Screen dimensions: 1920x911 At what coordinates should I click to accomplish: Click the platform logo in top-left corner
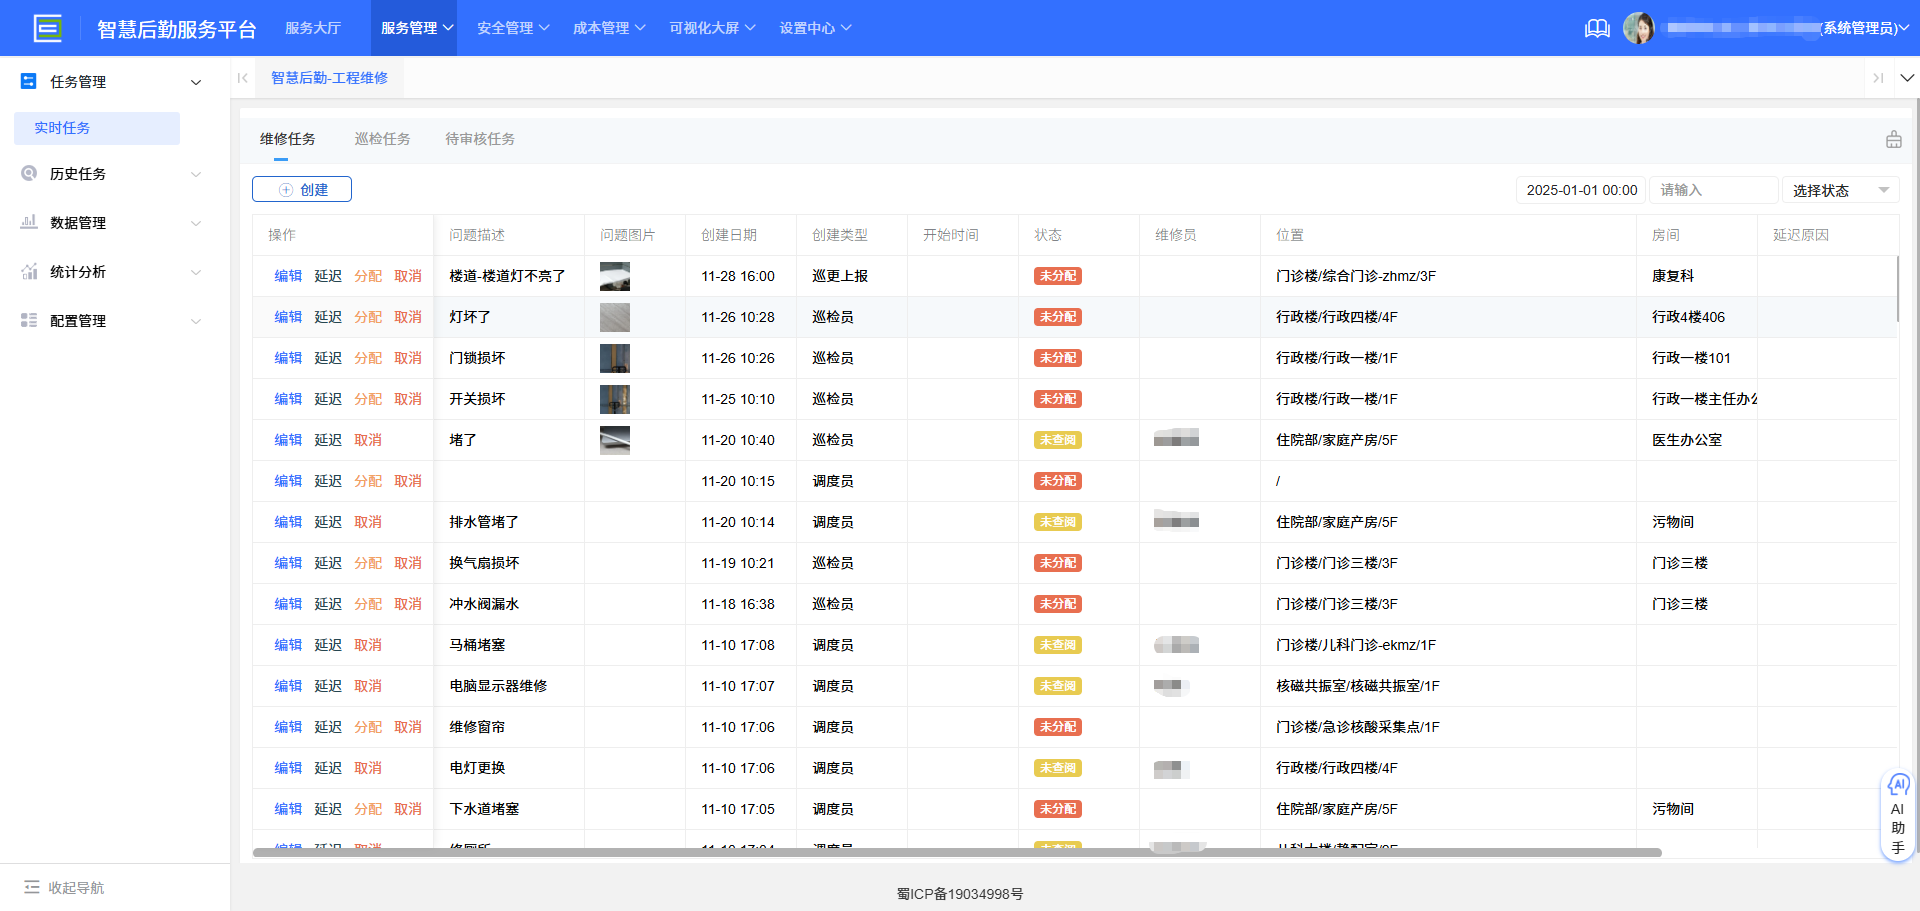point(48,28)
